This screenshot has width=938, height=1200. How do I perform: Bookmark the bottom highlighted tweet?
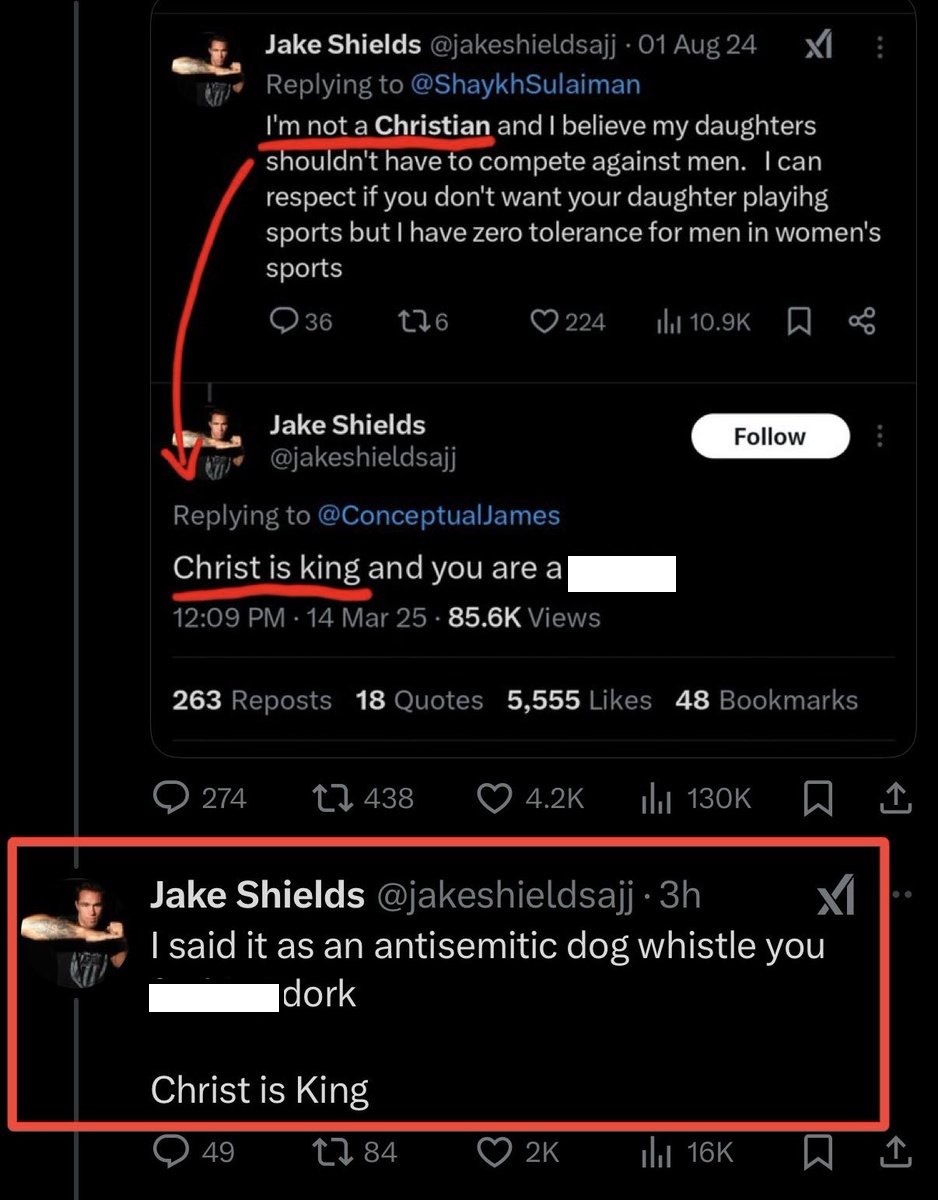tap(818, 1152)
